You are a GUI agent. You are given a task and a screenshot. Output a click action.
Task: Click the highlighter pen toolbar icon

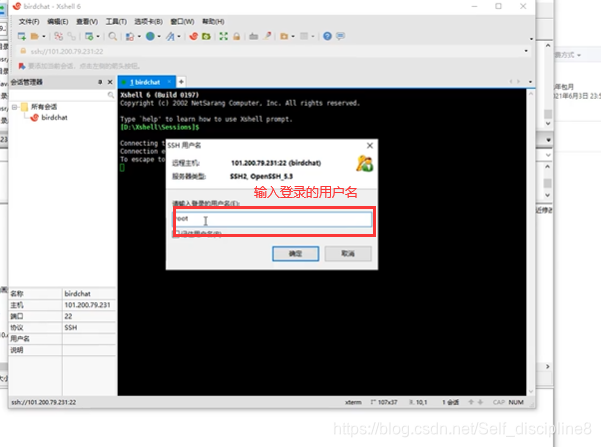pos(268,36)
